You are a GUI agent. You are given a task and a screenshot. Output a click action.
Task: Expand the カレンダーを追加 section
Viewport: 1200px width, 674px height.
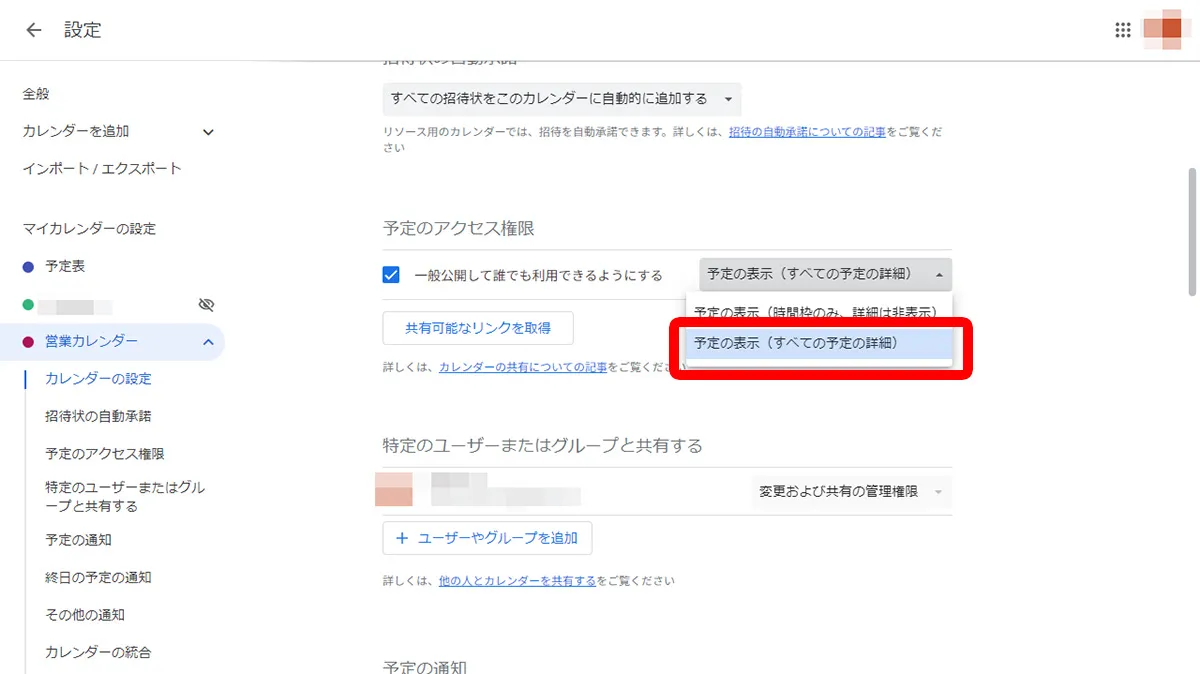pyautogui.click(x=208, y=130)
